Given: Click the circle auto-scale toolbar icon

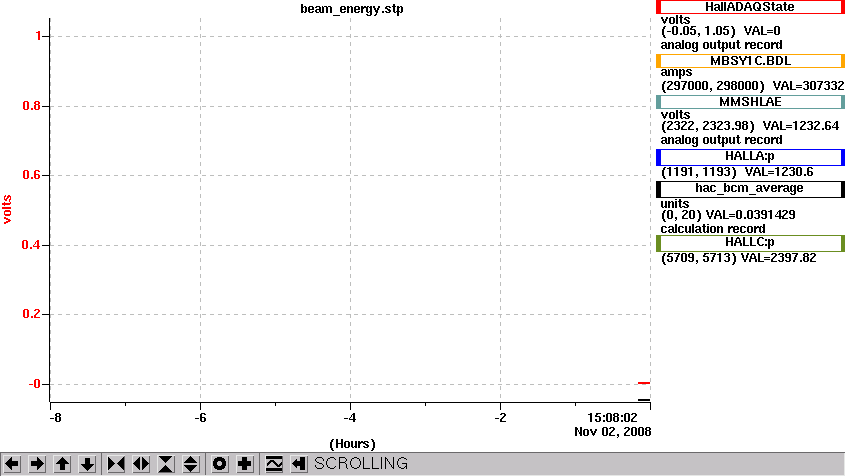Looking at the screenshot, I should [220, 464].
